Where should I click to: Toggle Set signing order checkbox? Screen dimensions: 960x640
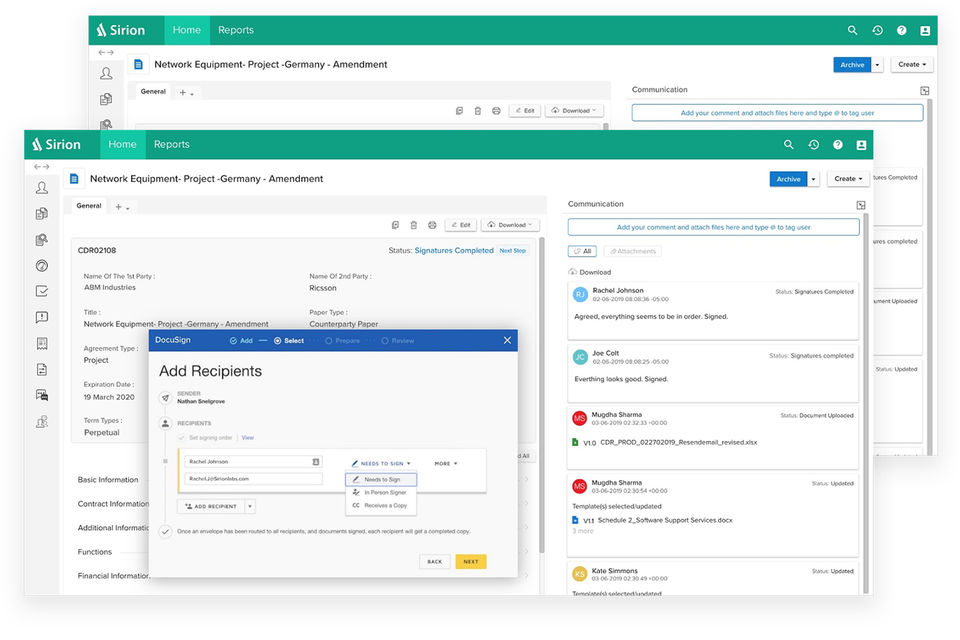[181, 438]
